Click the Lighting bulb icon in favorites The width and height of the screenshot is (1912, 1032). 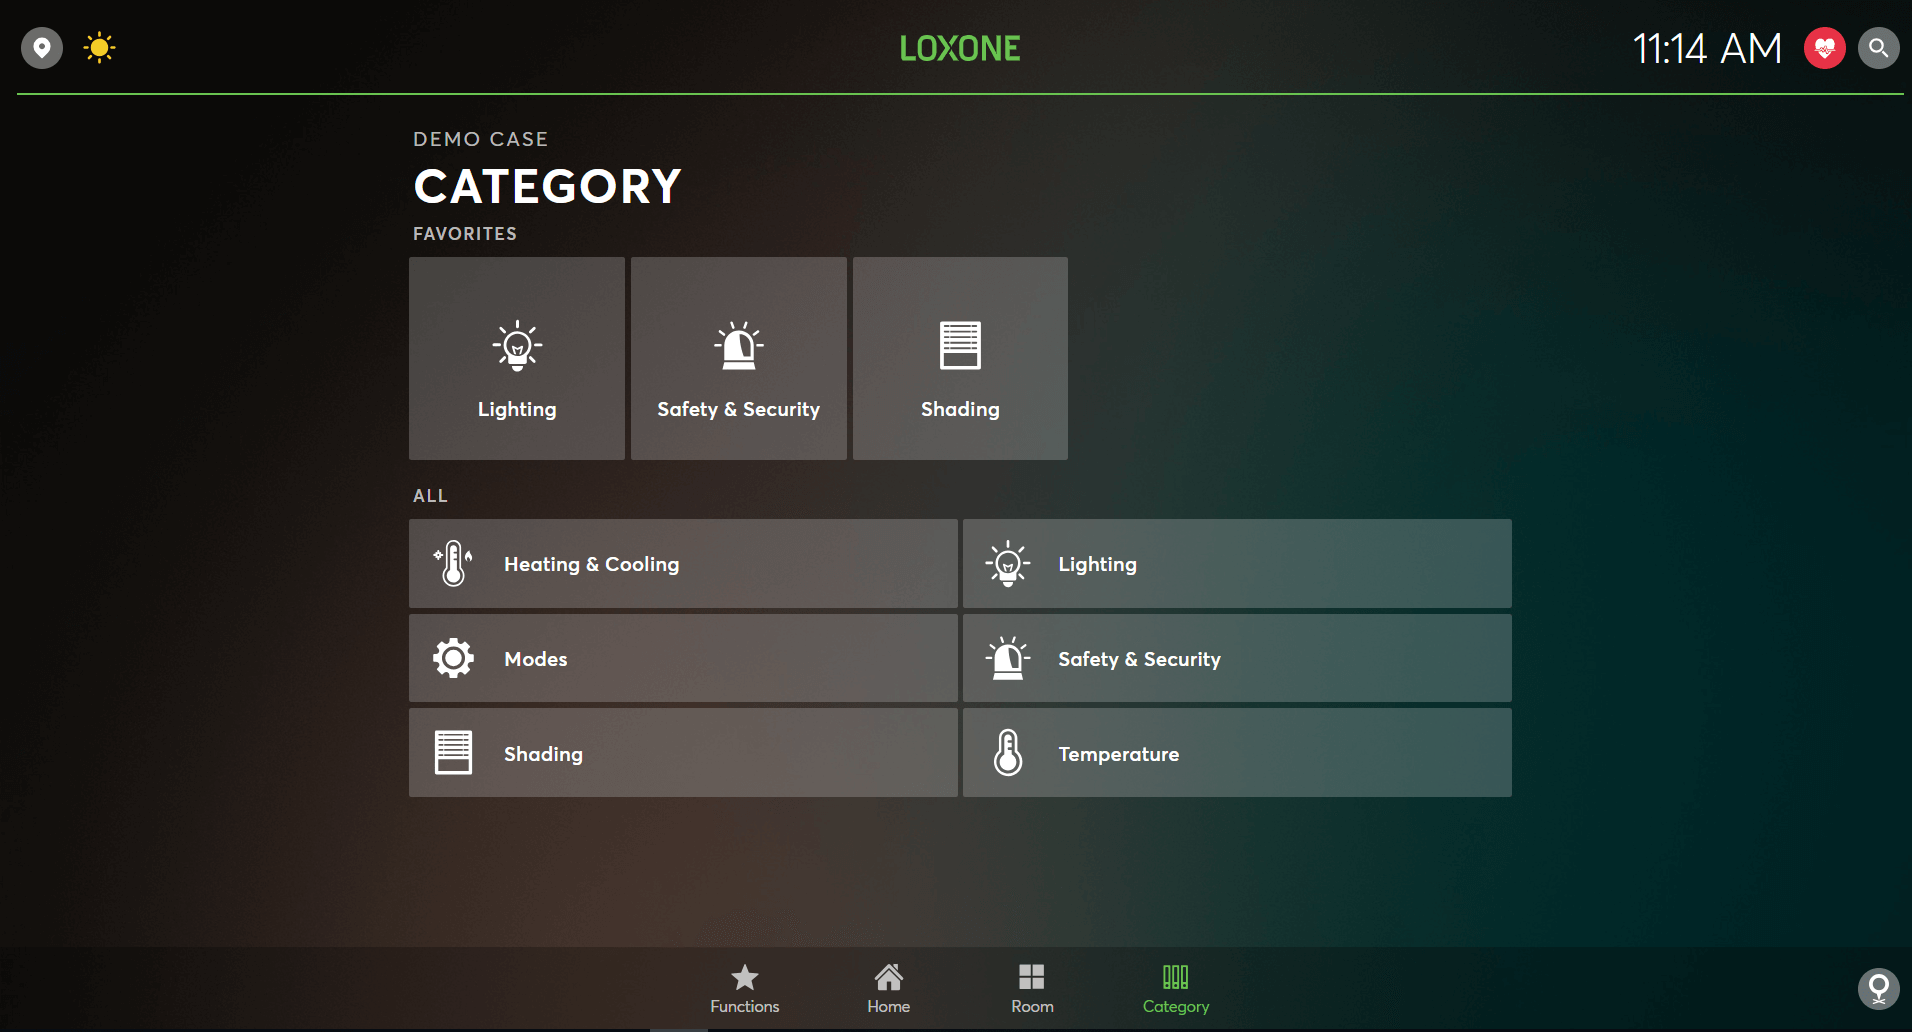(516, 345)
